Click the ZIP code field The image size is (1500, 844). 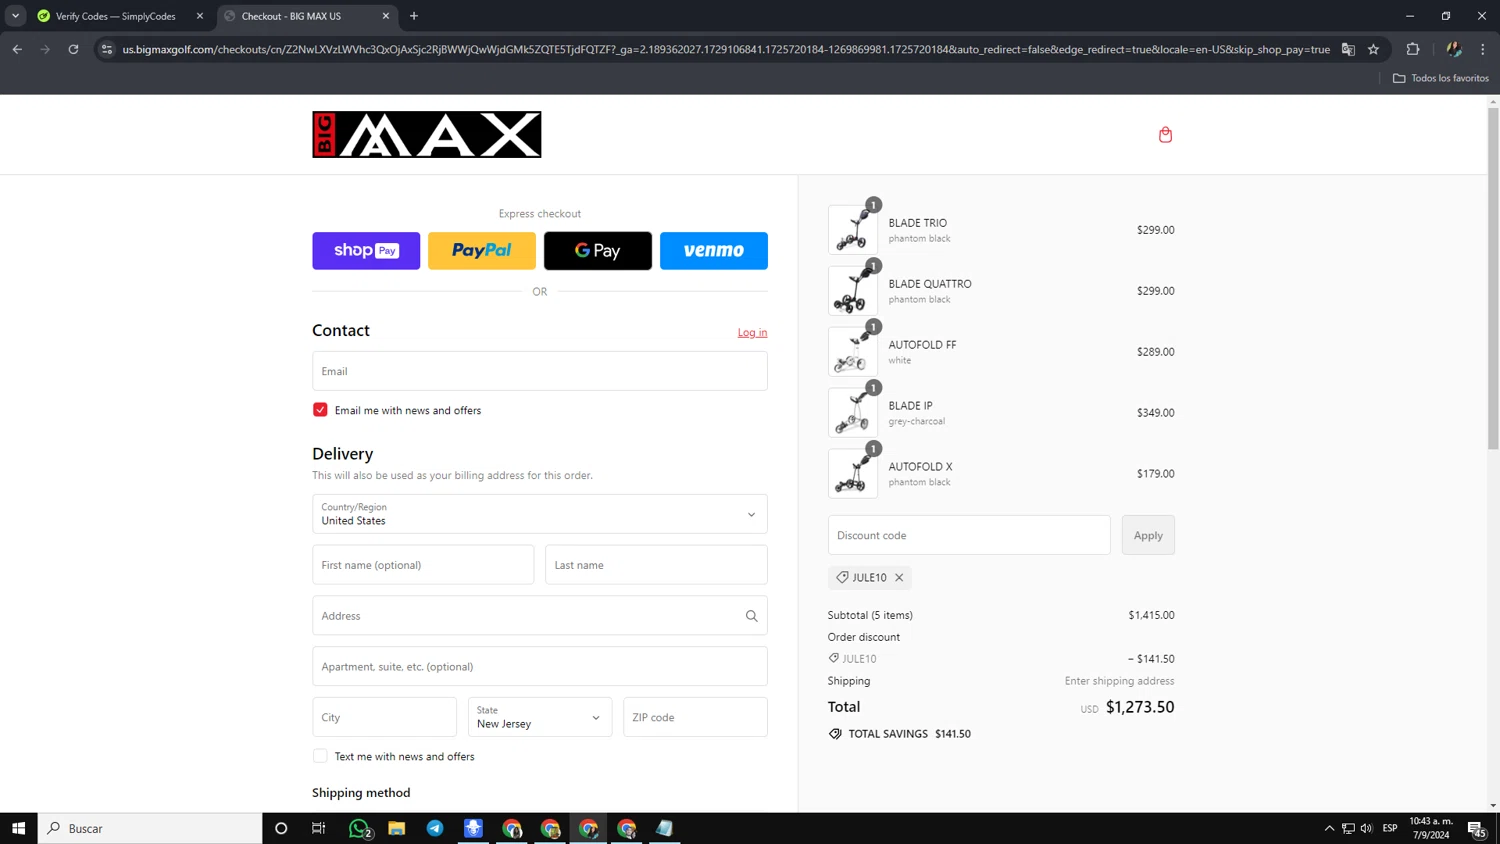(x=695, y=717)
